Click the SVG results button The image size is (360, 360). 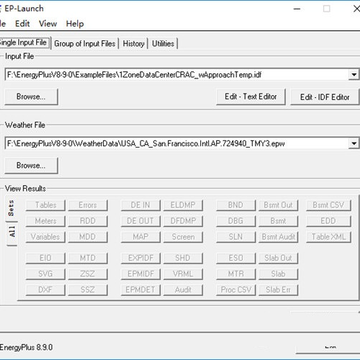[x=46, y=274]
